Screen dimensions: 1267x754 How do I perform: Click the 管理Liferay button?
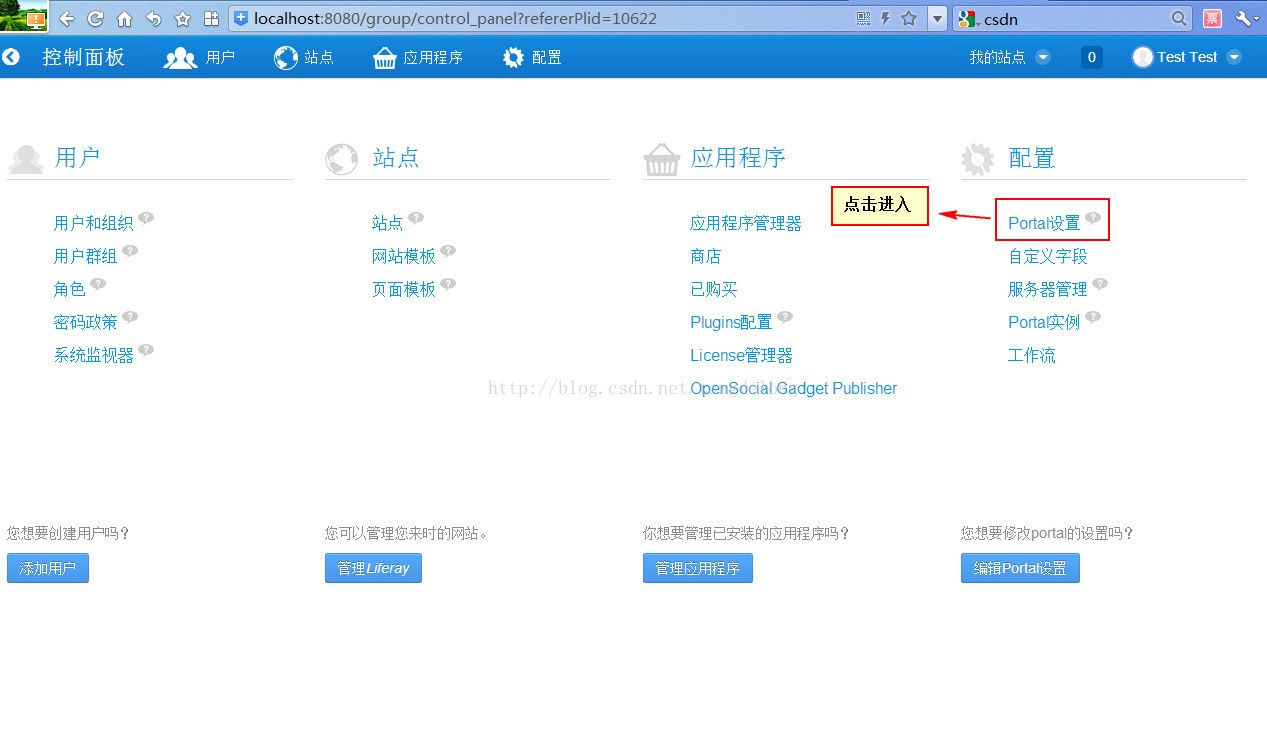373,568
